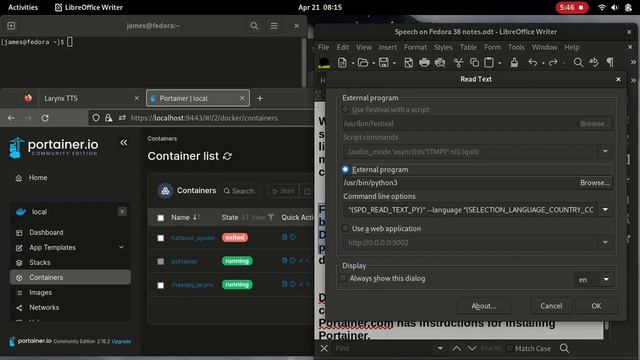Check the harbour_spoon container checkbox

click(161, 238)
